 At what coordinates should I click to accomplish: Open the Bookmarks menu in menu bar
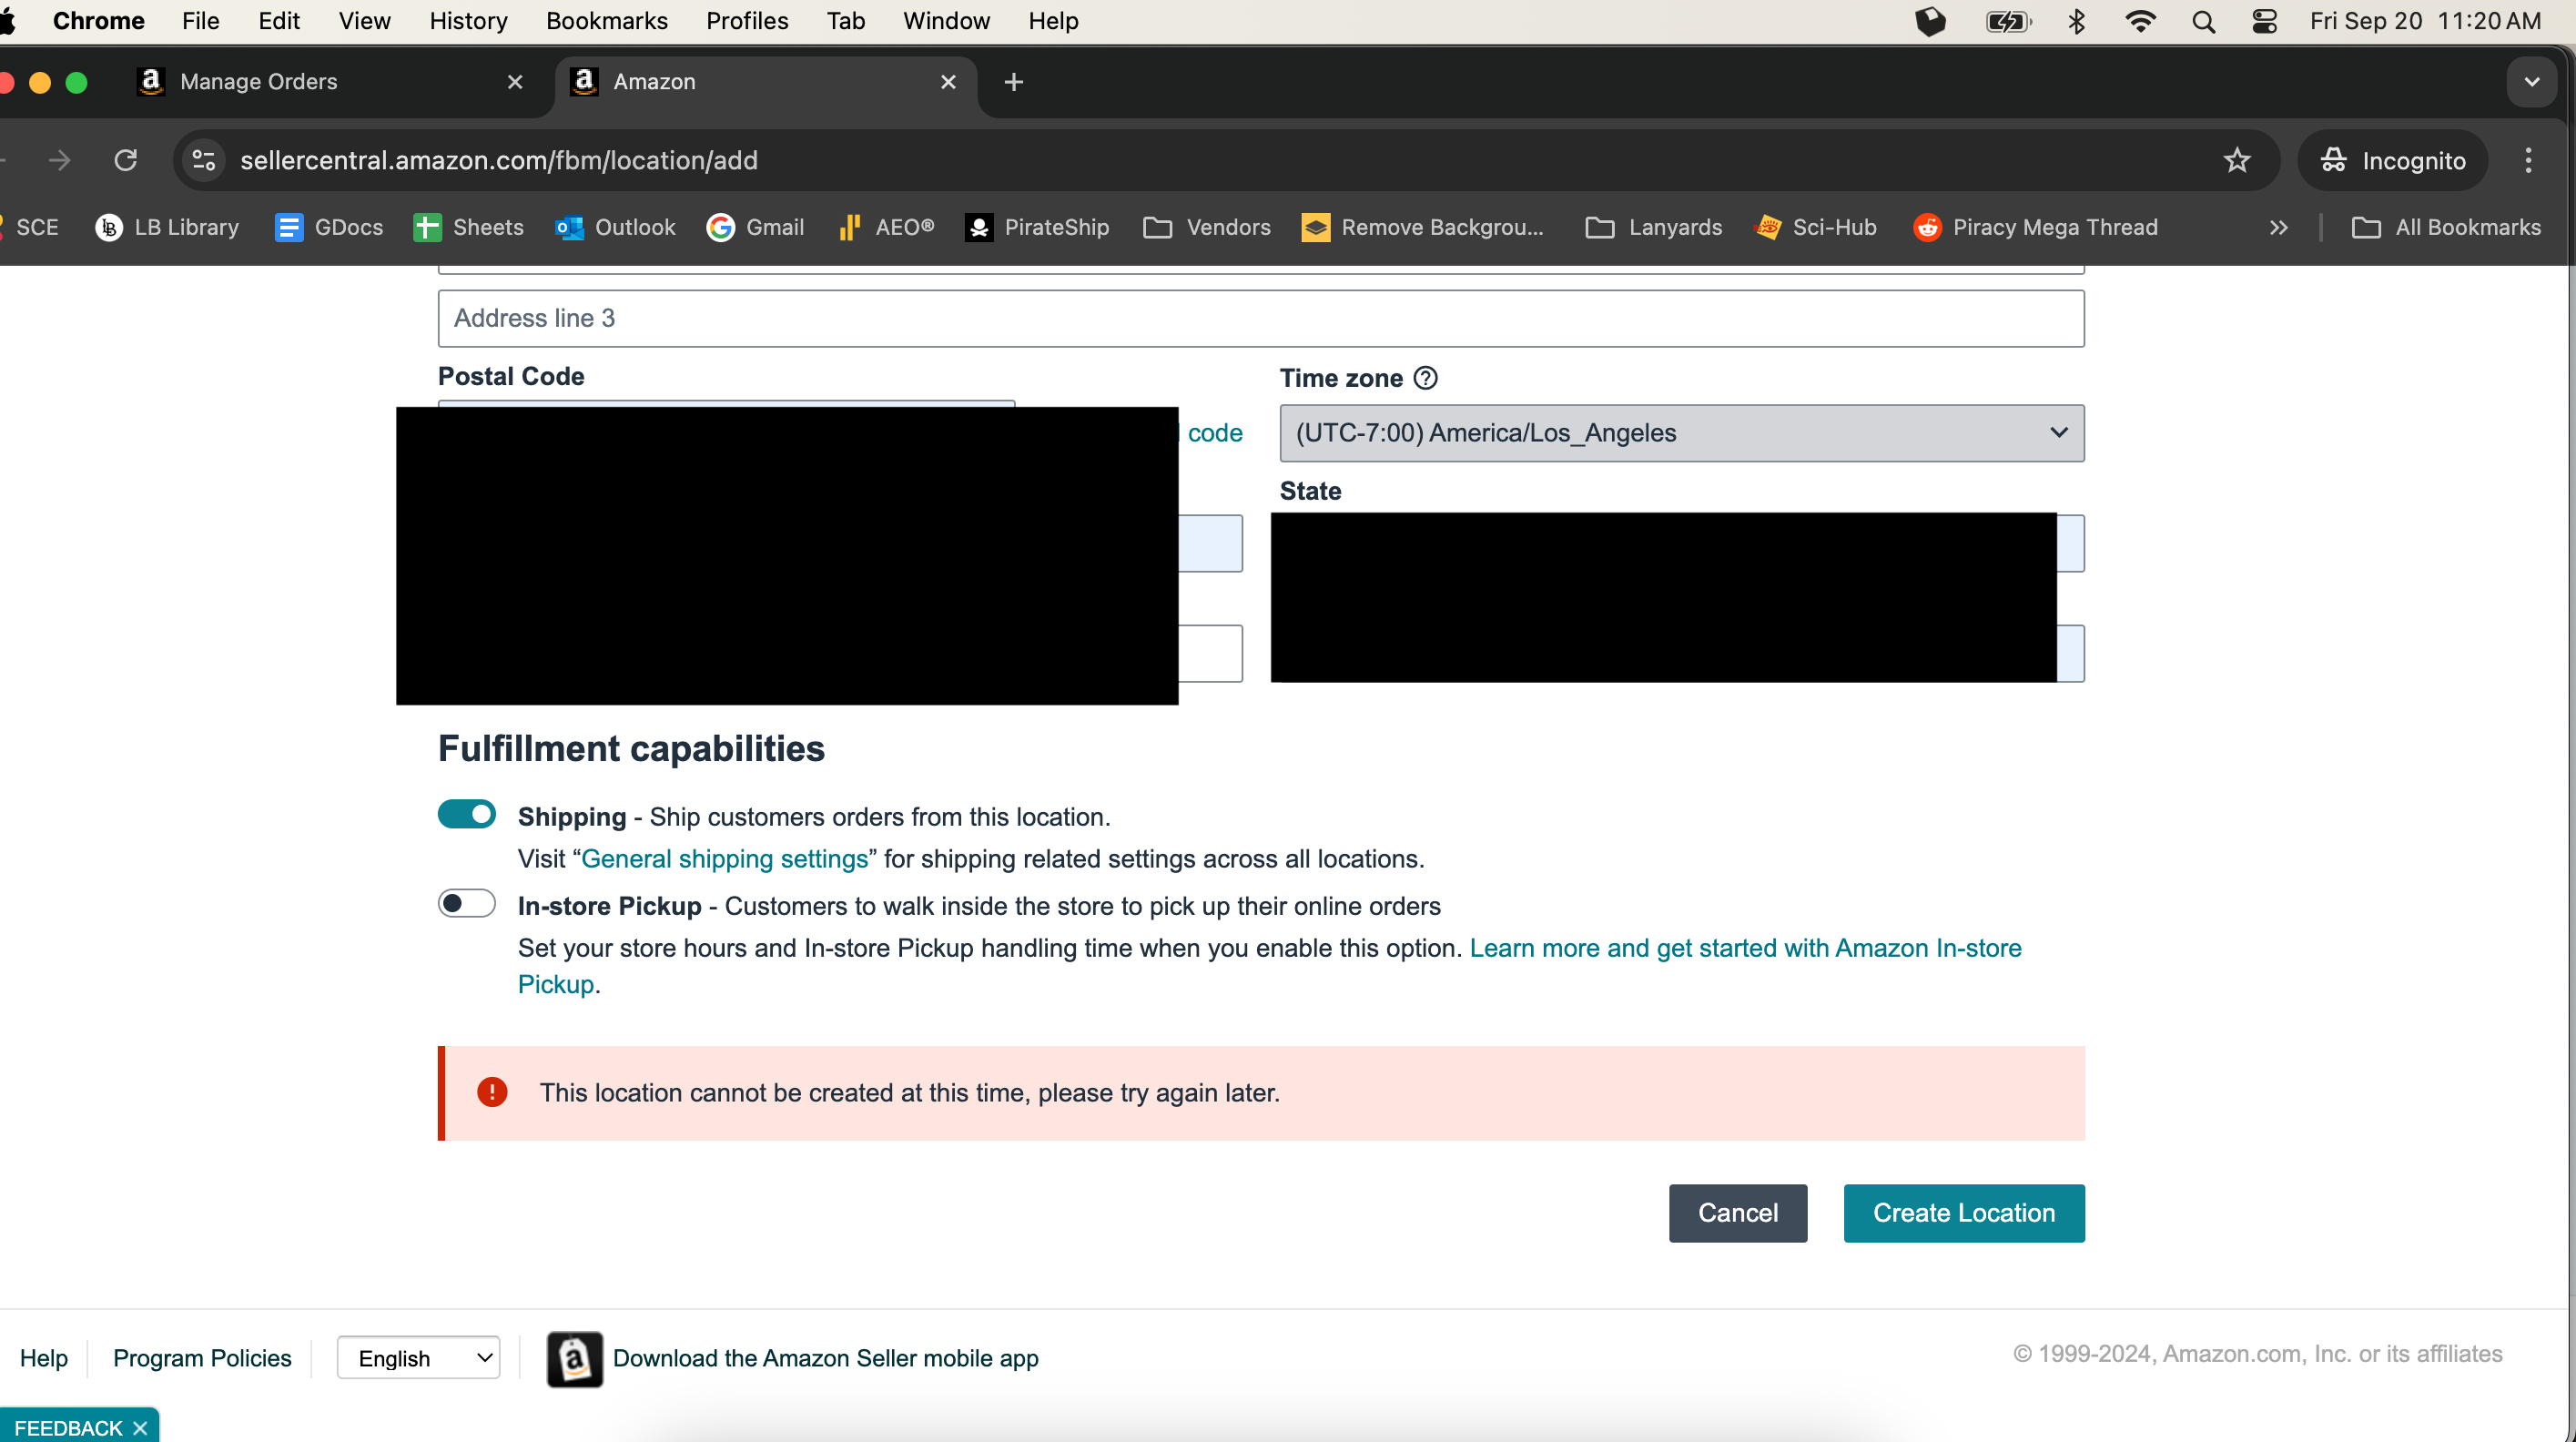[606, 21]
